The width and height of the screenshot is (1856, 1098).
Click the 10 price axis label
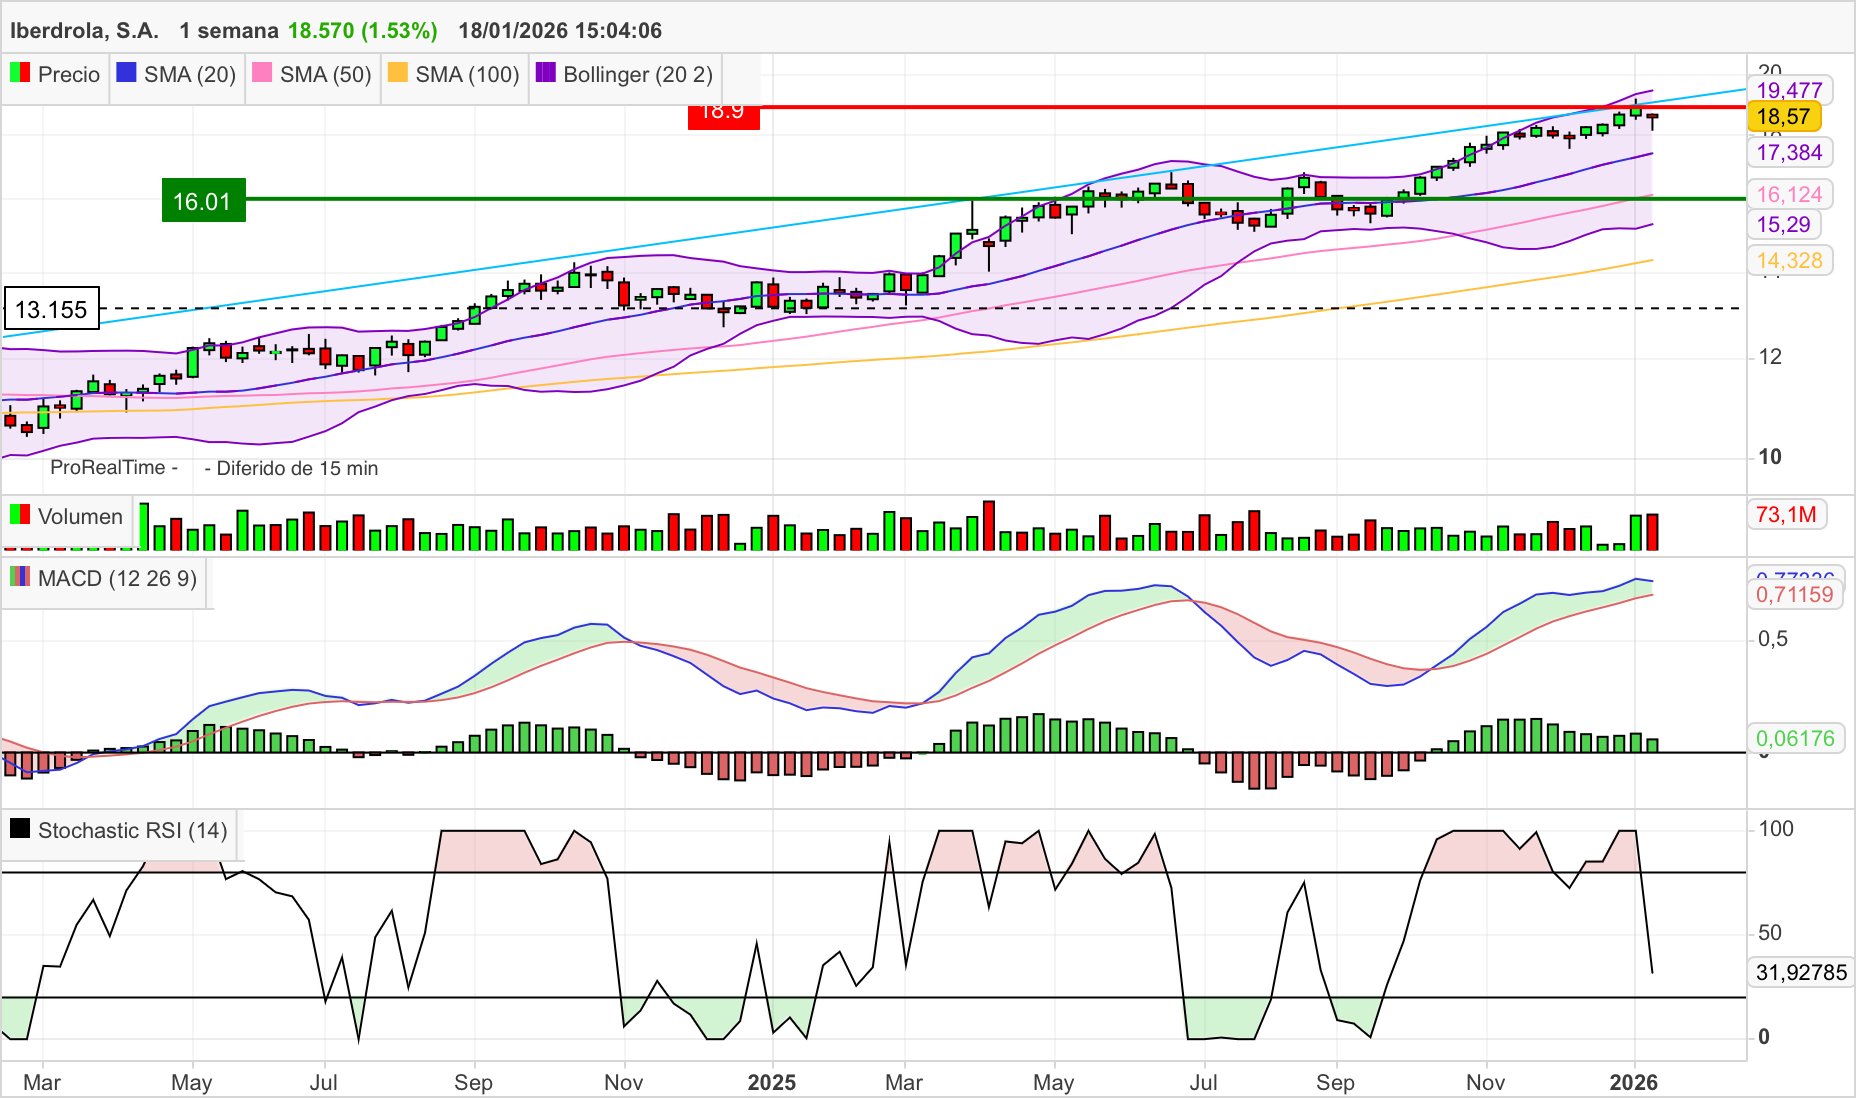click(1770, 457)
